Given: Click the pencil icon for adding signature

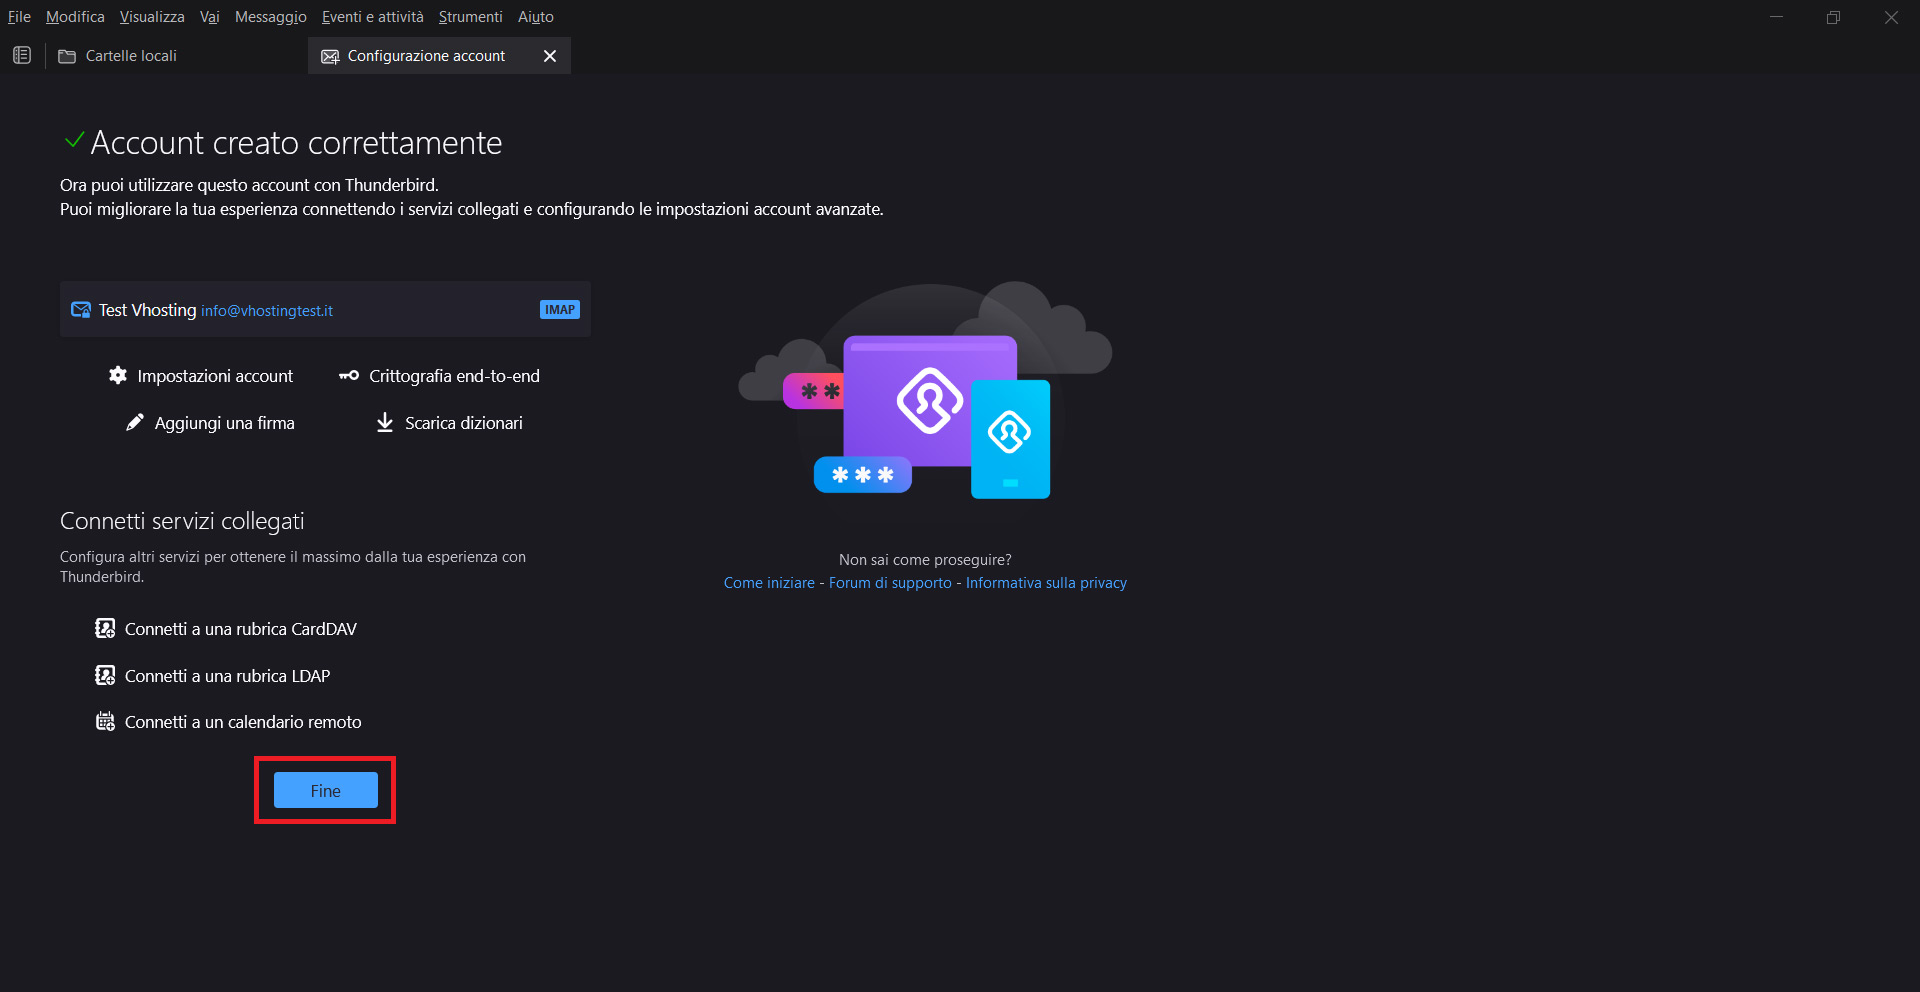Looking at the screenshot, I should pyautogui.click(x=135, y=422).
